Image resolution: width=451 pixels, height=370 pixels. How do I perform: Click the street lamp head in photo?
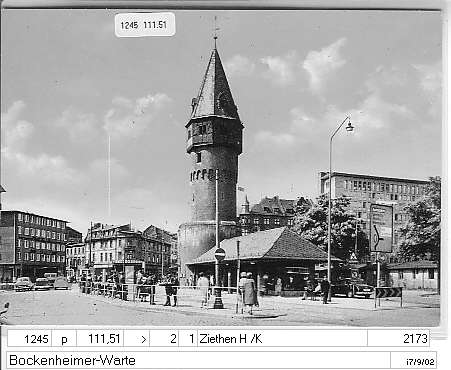coord(349,127)
